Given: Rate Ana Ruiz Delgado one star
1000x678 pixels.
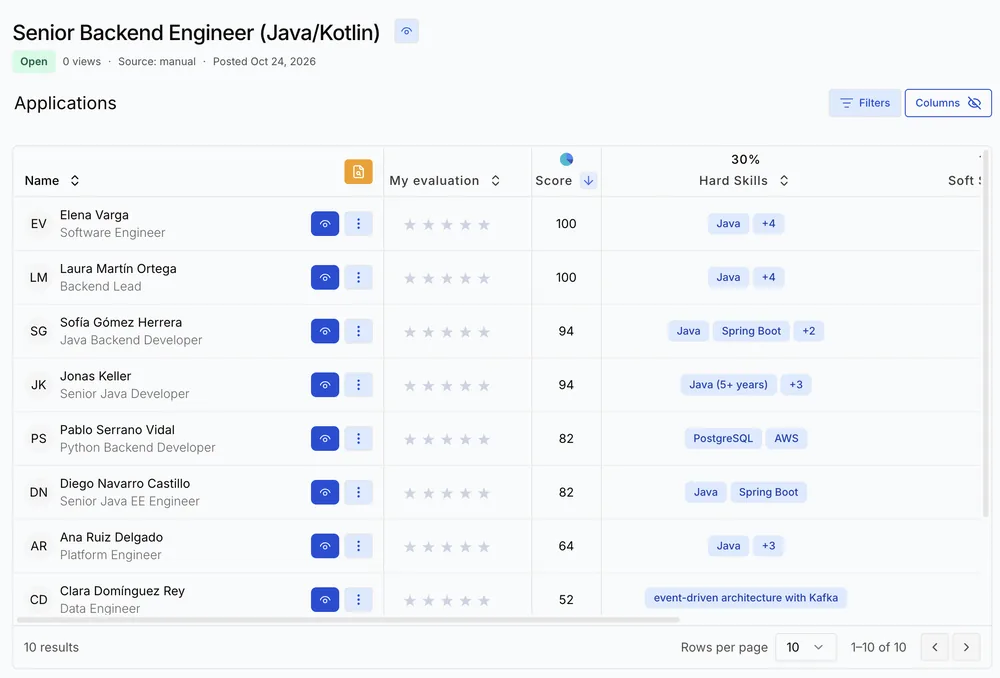Looking at the screenshot, I should pyautogui.click(x=410, y=547).
